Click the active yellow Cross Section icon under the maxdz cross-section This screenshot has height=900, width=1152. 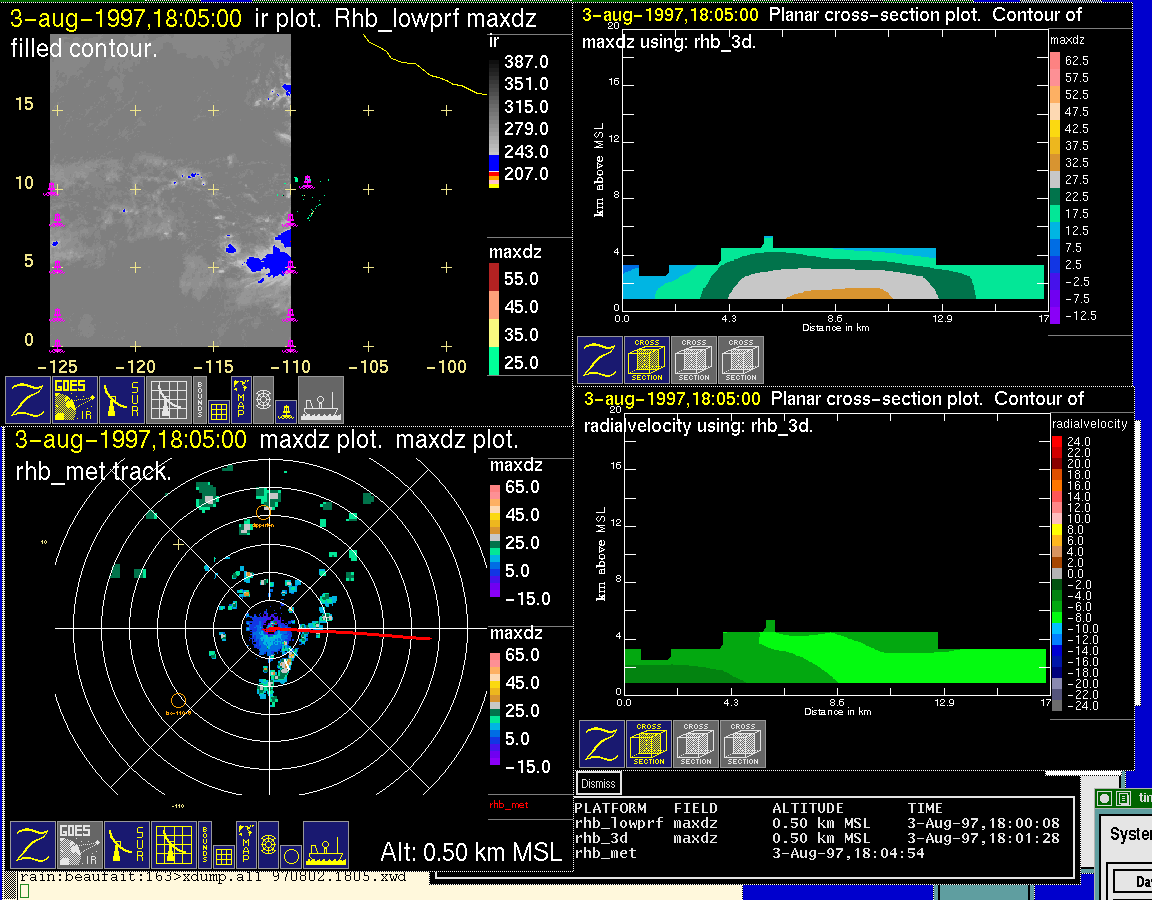[x=647, y=360]
